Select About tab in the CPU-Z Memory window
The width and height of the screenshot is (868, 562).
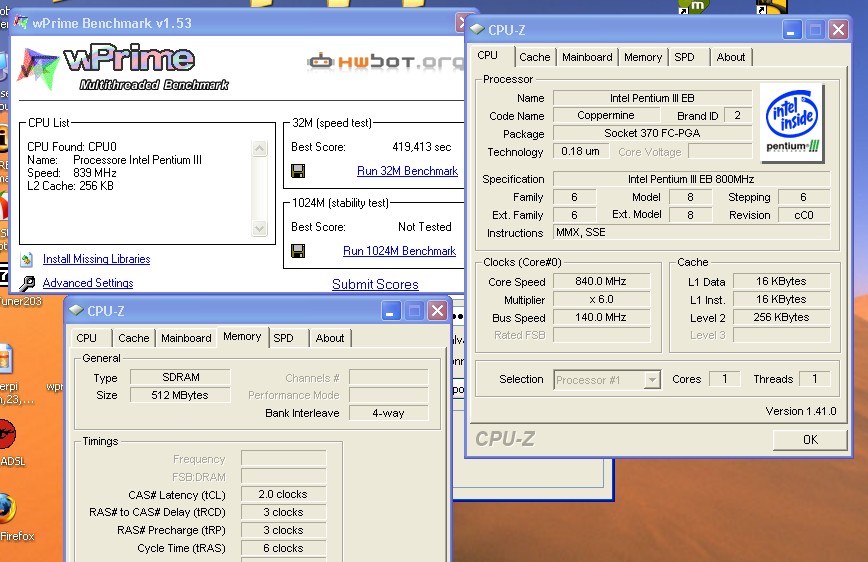click(330, 338)
